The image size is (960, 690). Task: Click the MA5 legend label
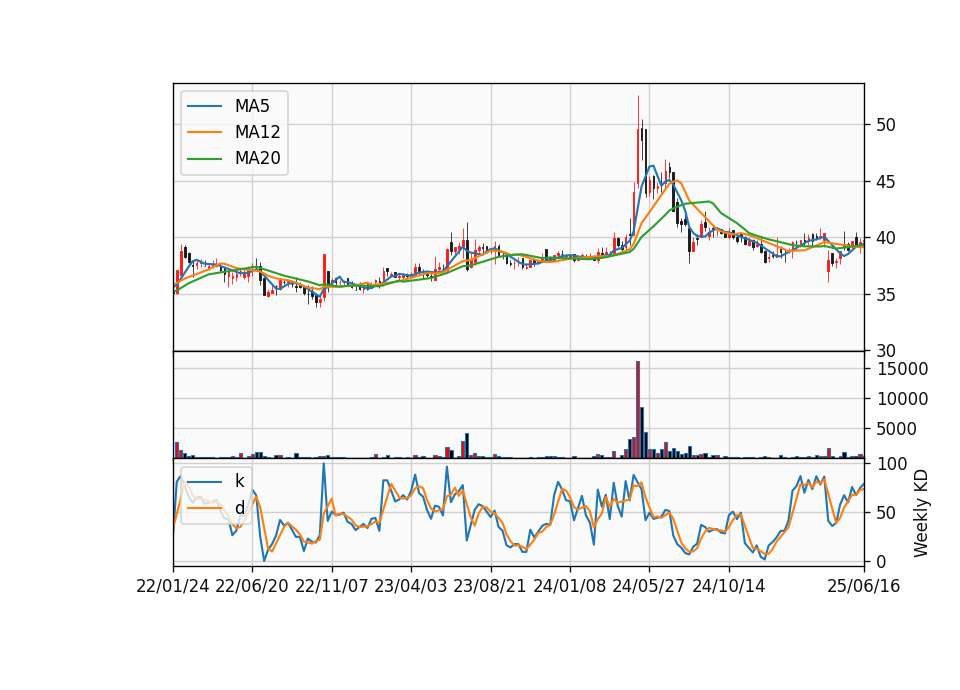252,106
